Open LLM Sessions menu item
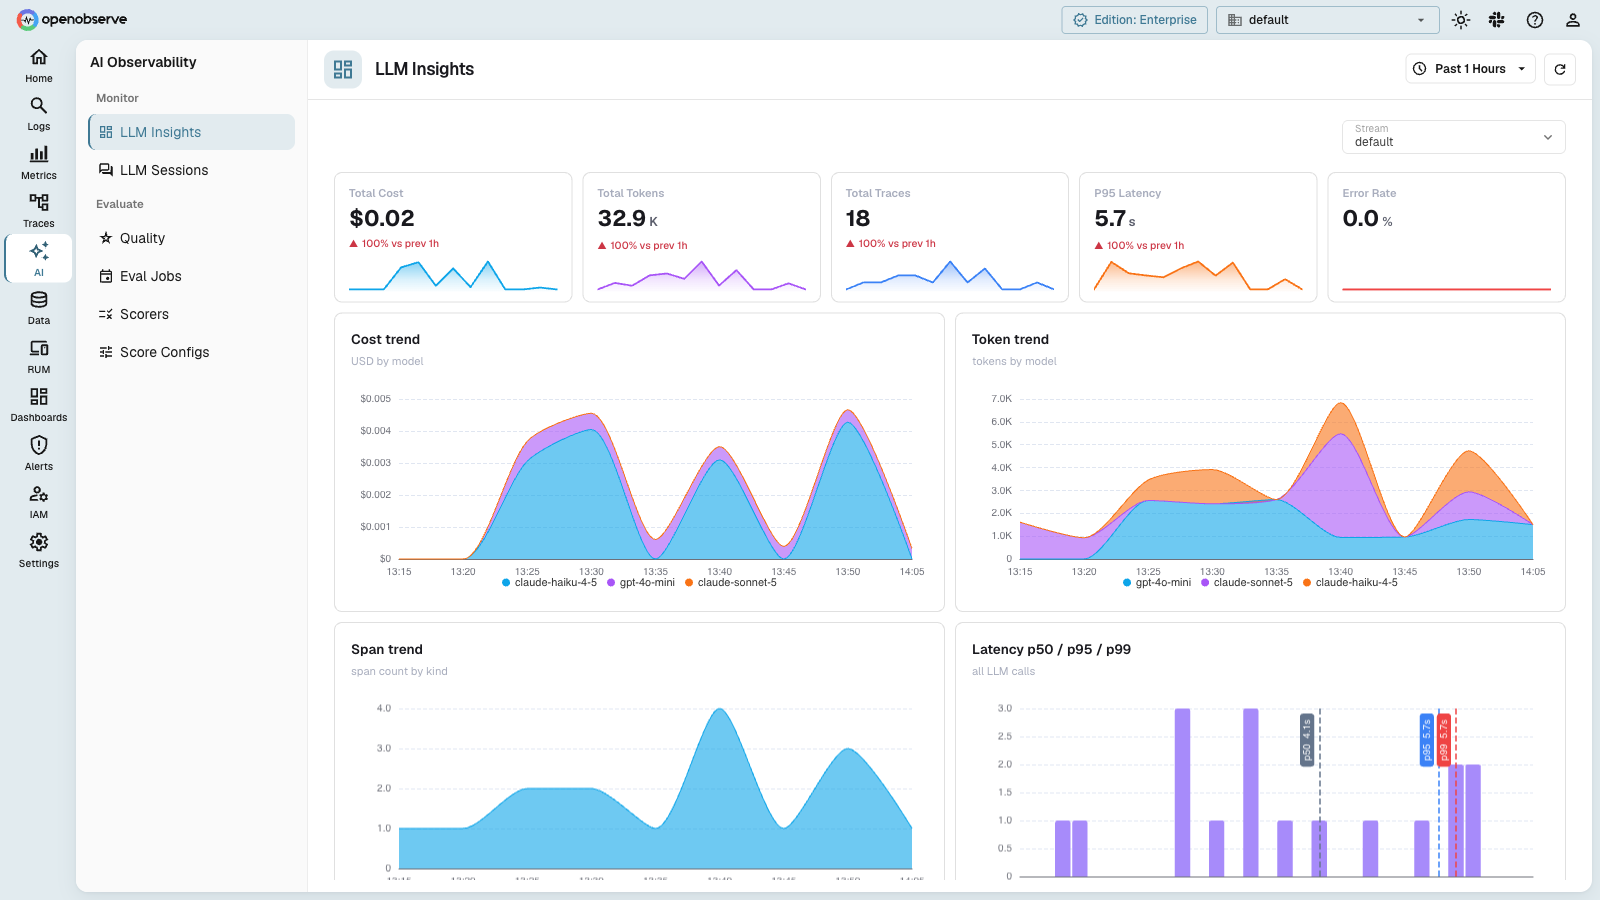This screenshot has height=900, width=1600. (x=191, y=170)
